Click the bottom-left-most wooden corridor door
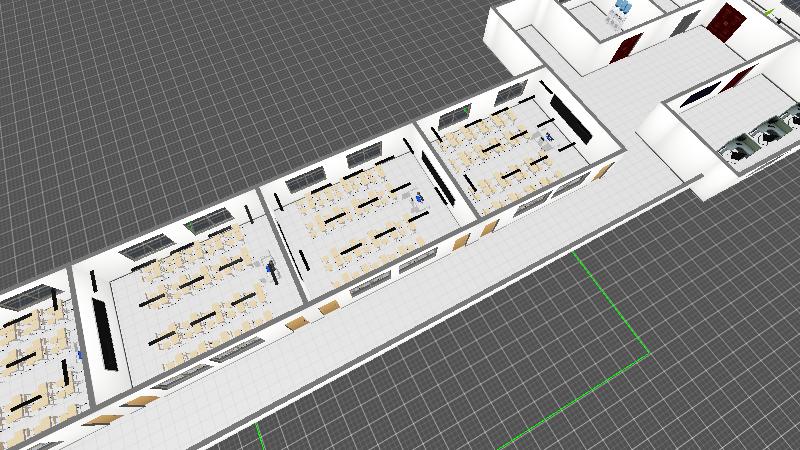800x450 pixels. tap(98, 419)
